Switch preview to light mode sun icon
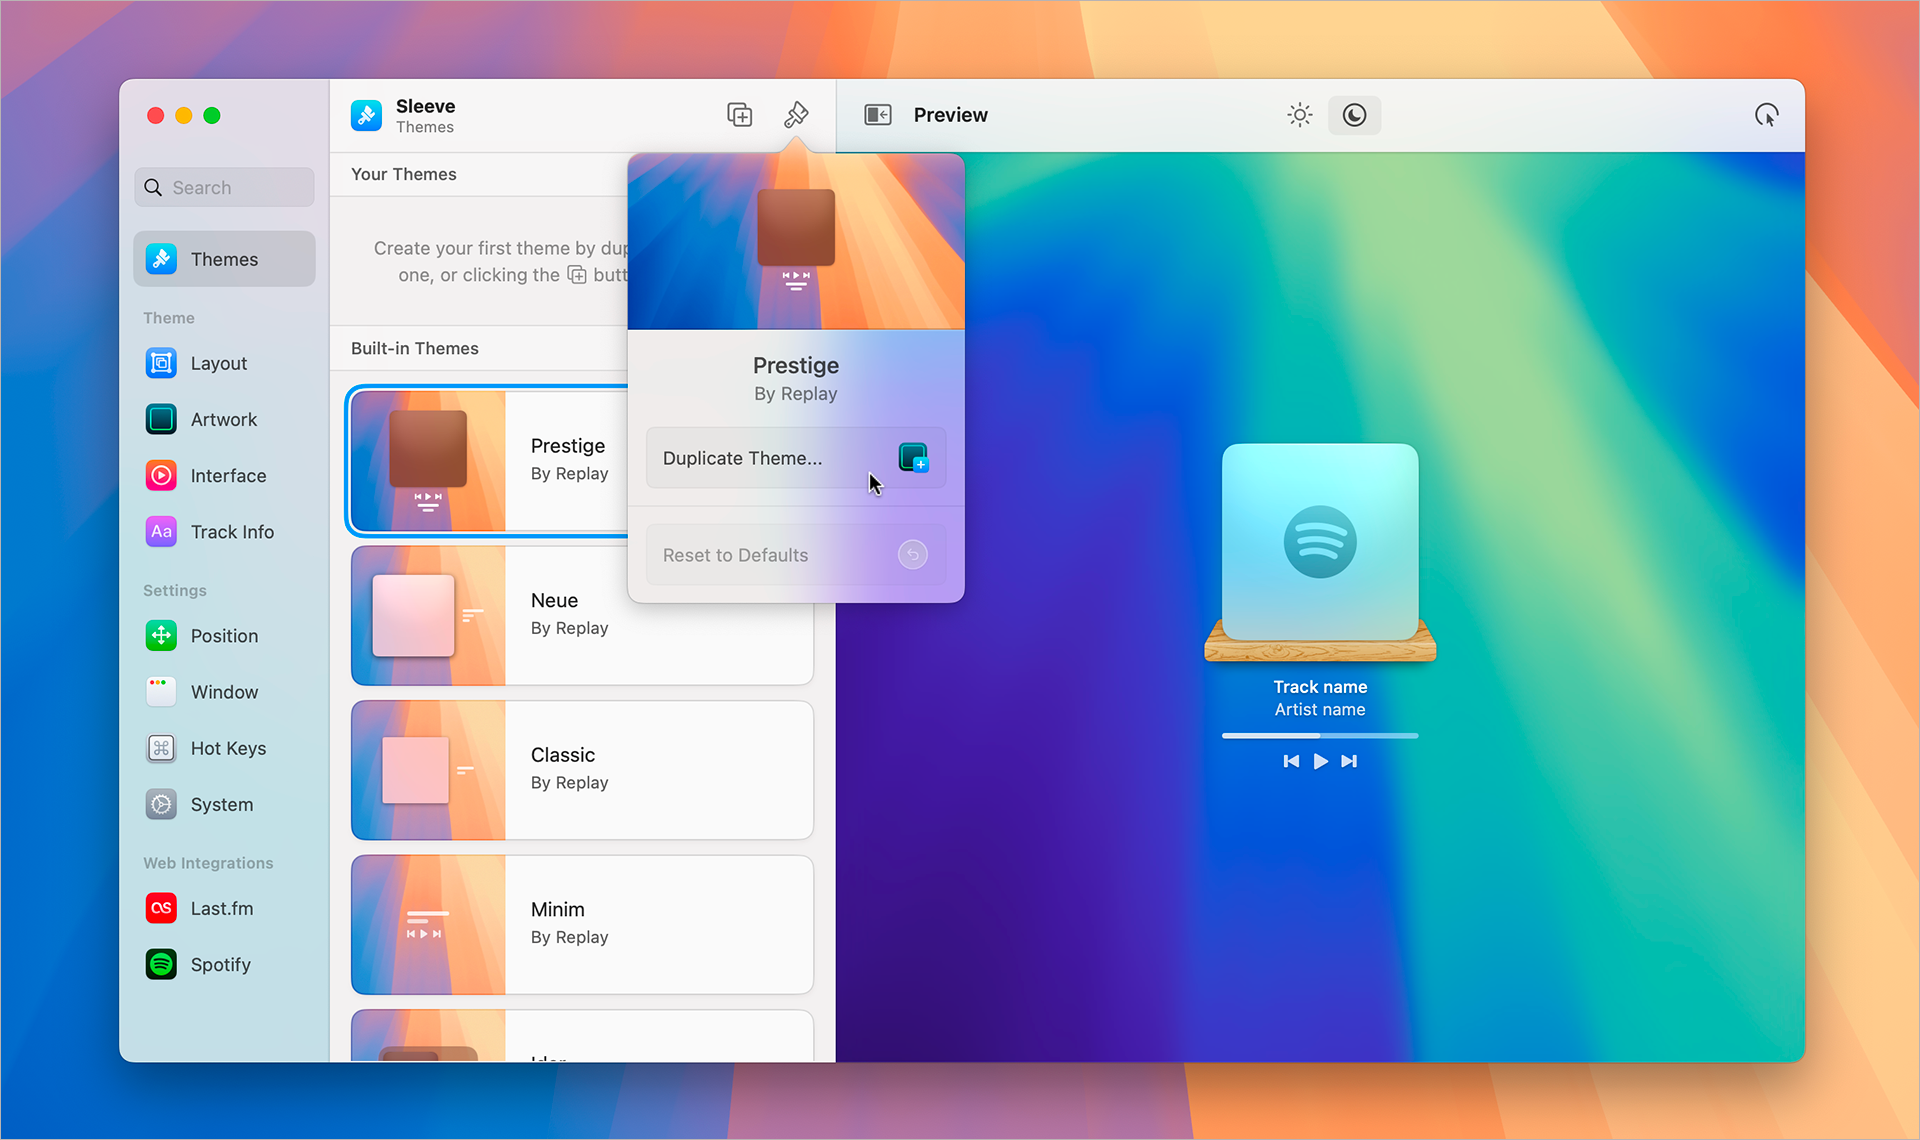 click(x=1300, y=115)
